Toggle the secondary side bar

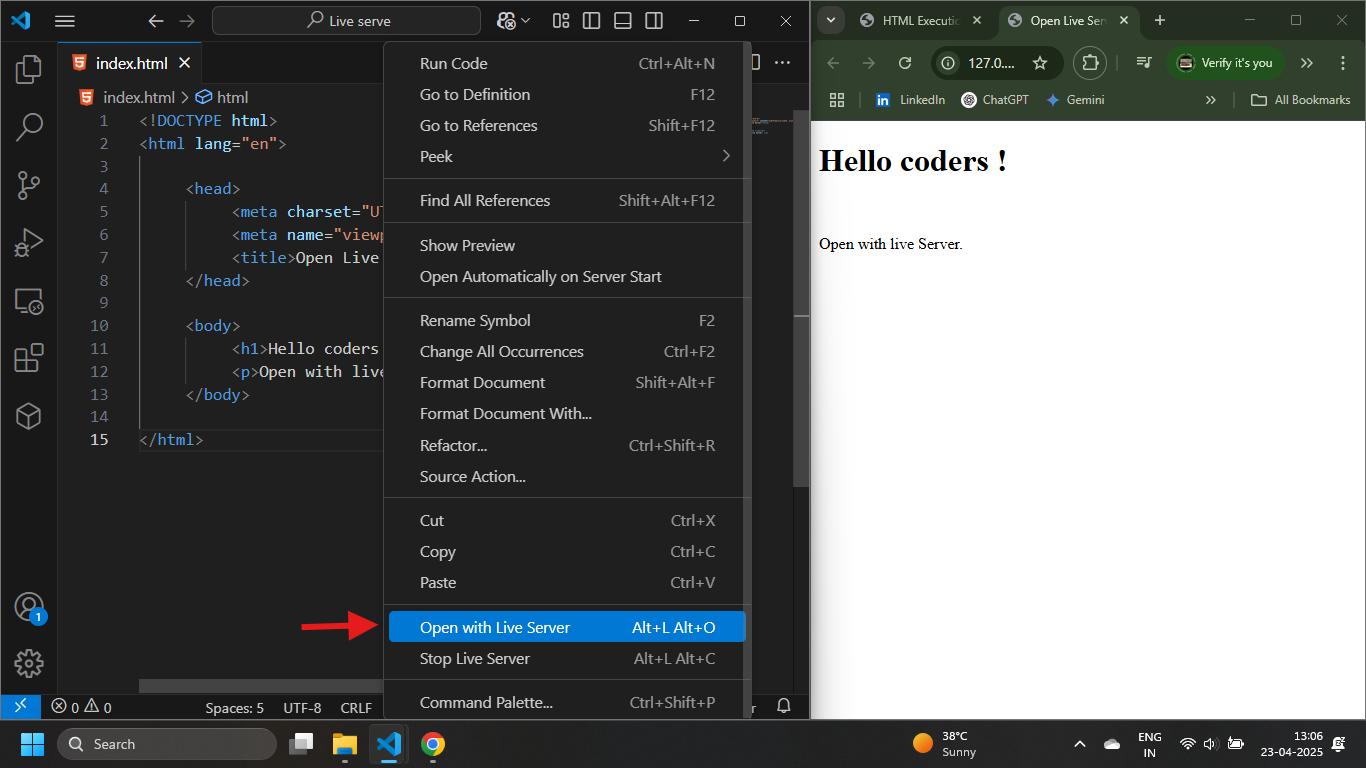click(x=653, y=20)
